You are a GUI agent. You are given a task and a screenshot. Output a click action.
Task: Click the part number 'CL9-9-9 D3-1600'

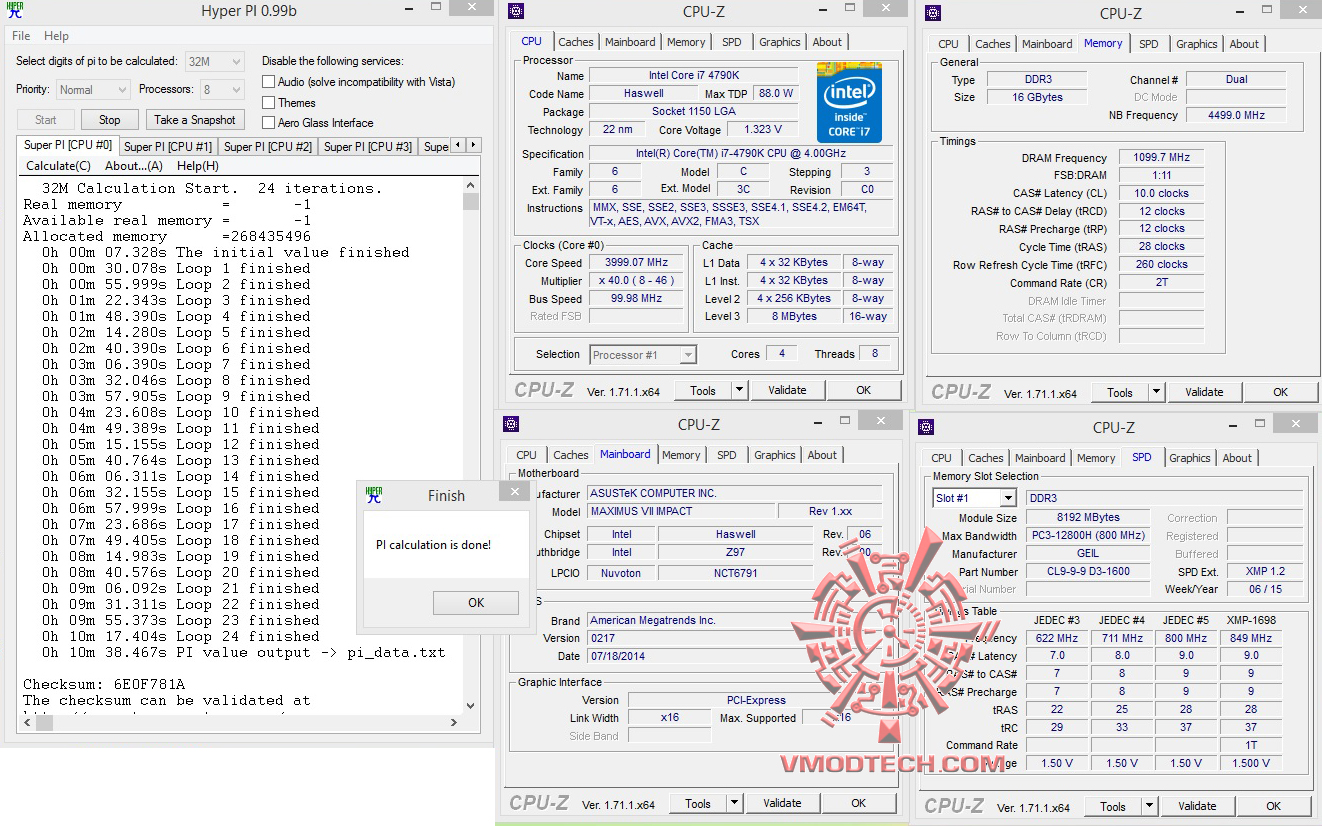1088,572
